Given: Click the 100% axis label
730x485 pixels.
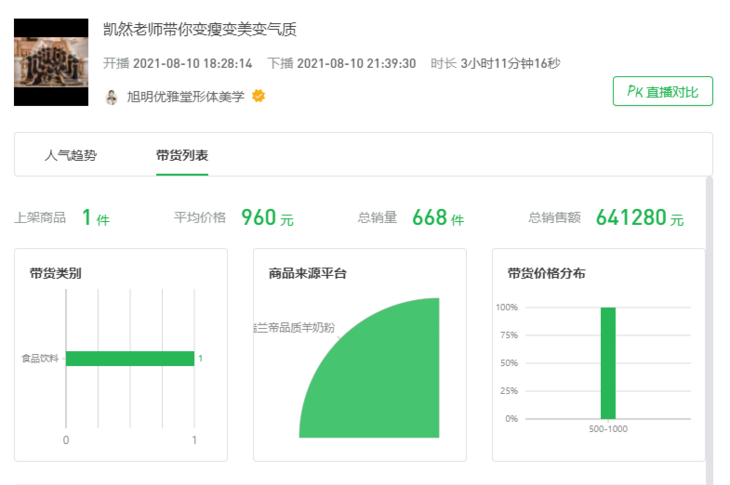Looking at the screenshot, I should tap(507, 307).
